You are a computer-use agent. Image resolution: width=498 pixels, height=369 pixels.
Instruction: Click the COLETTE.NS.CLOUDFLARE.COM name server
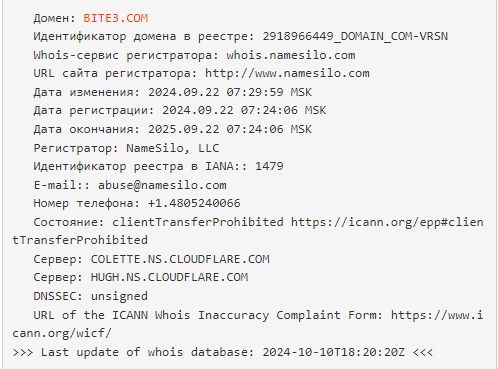click(180, 259)
